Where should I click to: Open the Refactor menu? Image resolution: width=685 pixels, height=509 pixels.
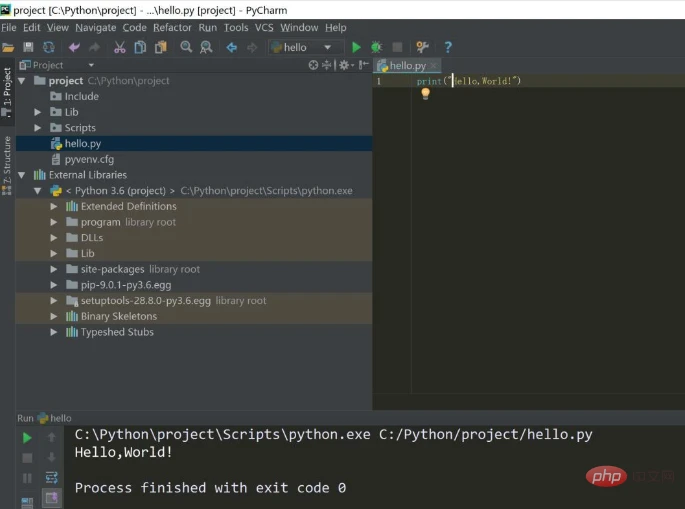tap(172, 28)
